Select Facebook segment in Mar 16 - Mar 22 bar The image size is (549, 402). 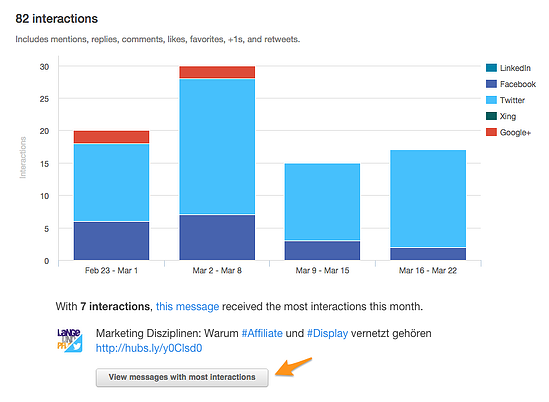click(428, 254)
